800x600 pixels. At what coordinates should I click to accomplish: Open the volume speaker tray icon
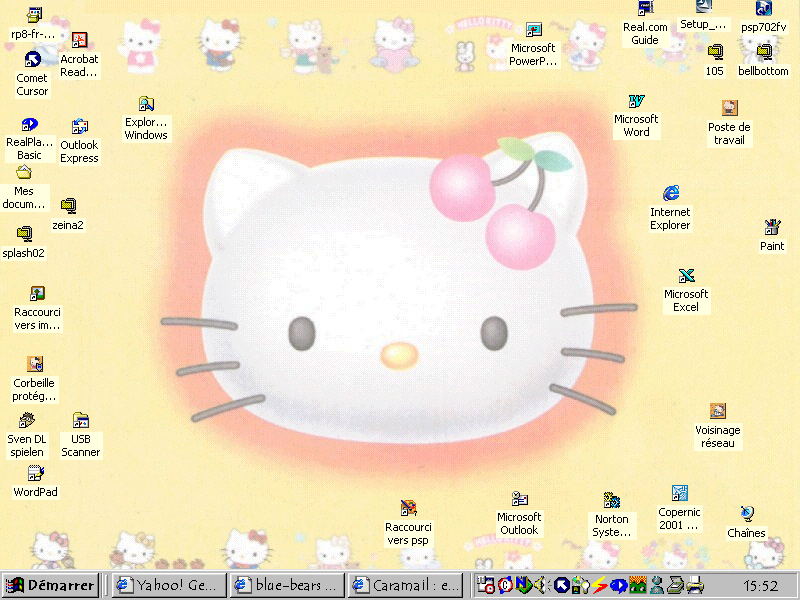(541, 585)
